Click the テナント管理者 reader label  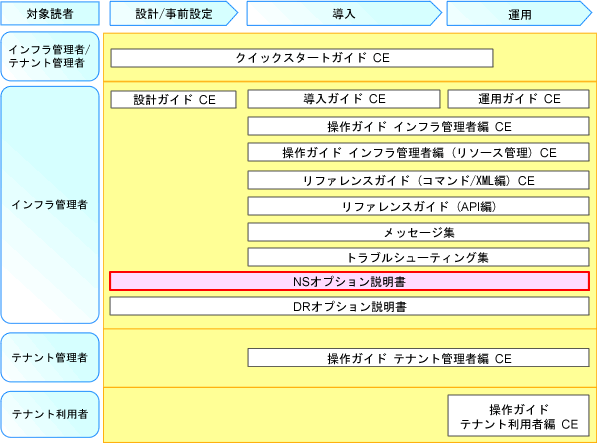pyautogui.click(x=50, y=357)
